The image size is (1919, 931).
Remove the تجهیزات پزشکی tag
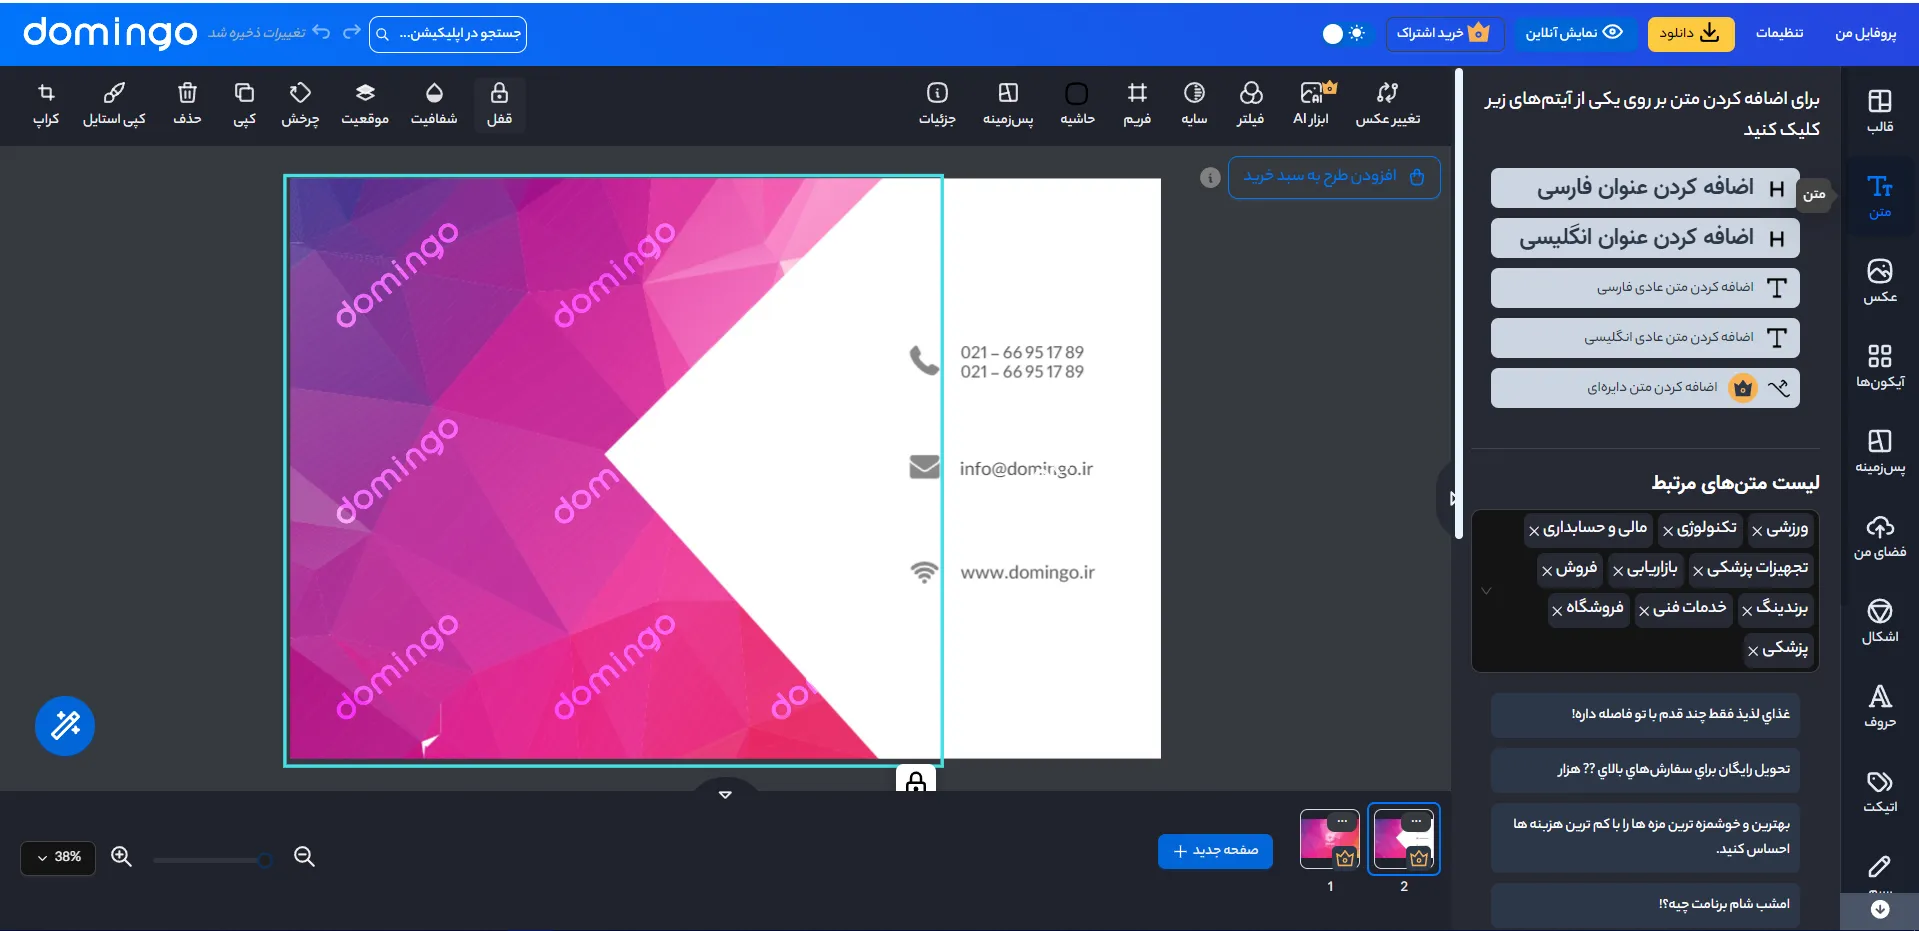pyautogui.click(x=1698, y=571)
